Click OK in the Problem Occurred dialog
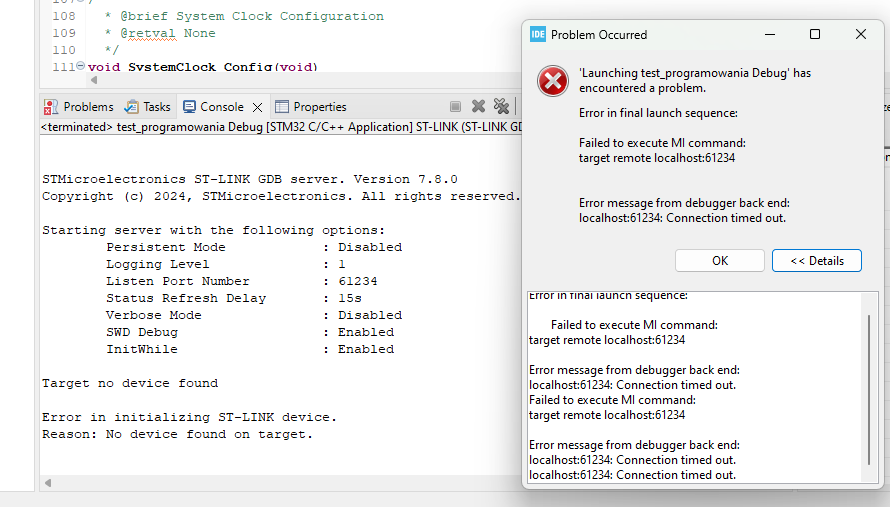890x507 pixels. [x=720, y=261]
